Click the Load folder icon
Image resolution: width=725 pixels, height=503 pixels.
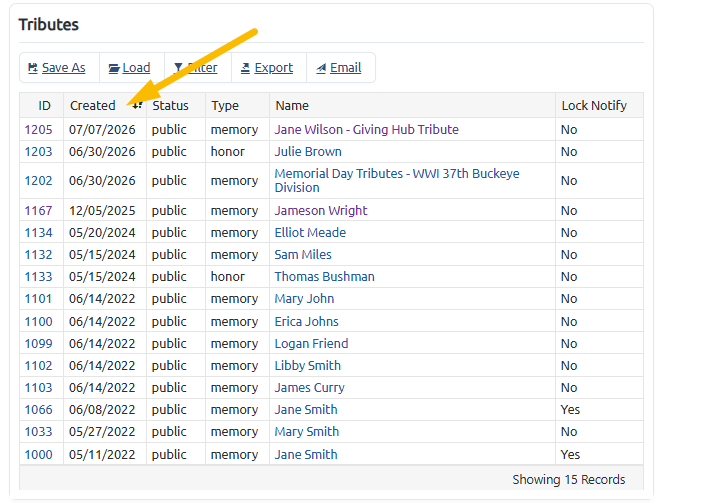(x=114, y=68)
